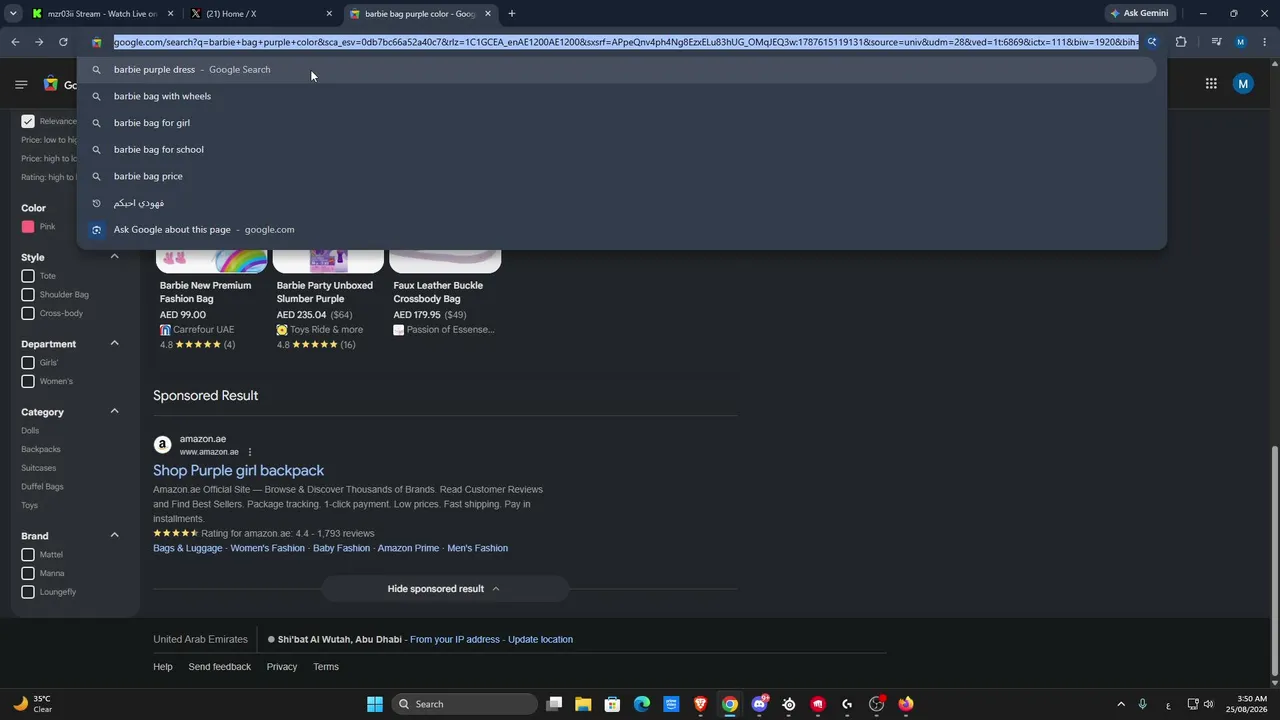Enable the Tote style checkbox
This screenshot has height=720, width=1280.
(28, 276)
